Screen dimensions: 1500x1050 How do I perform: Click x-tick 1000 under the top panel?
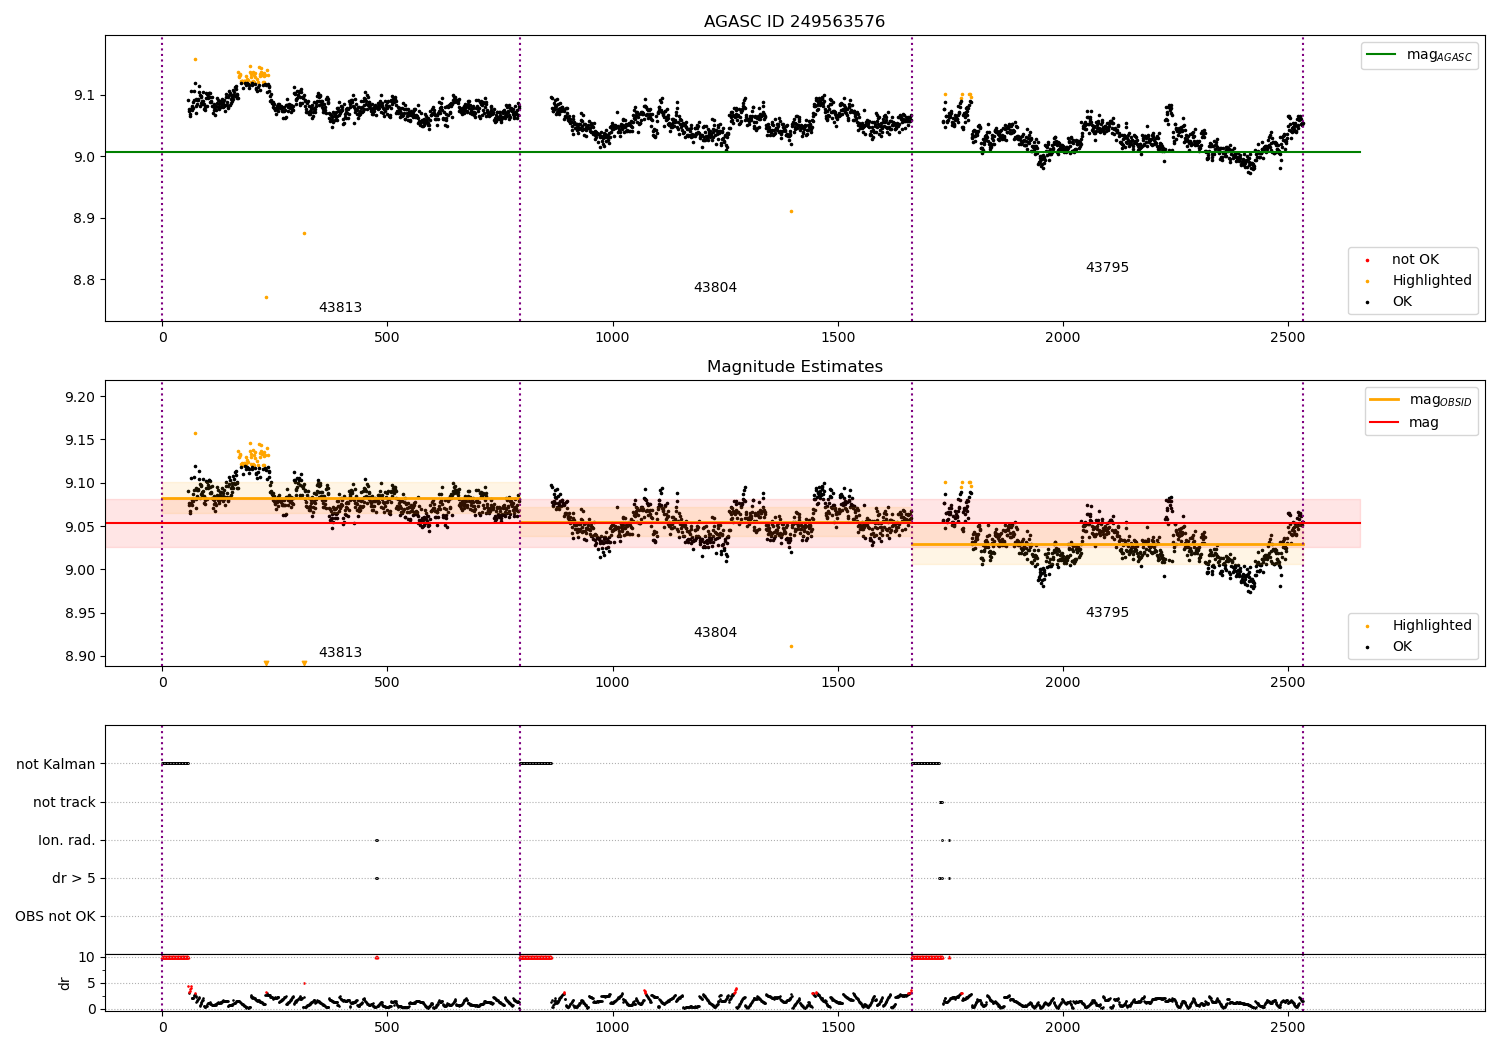point(612,338)
